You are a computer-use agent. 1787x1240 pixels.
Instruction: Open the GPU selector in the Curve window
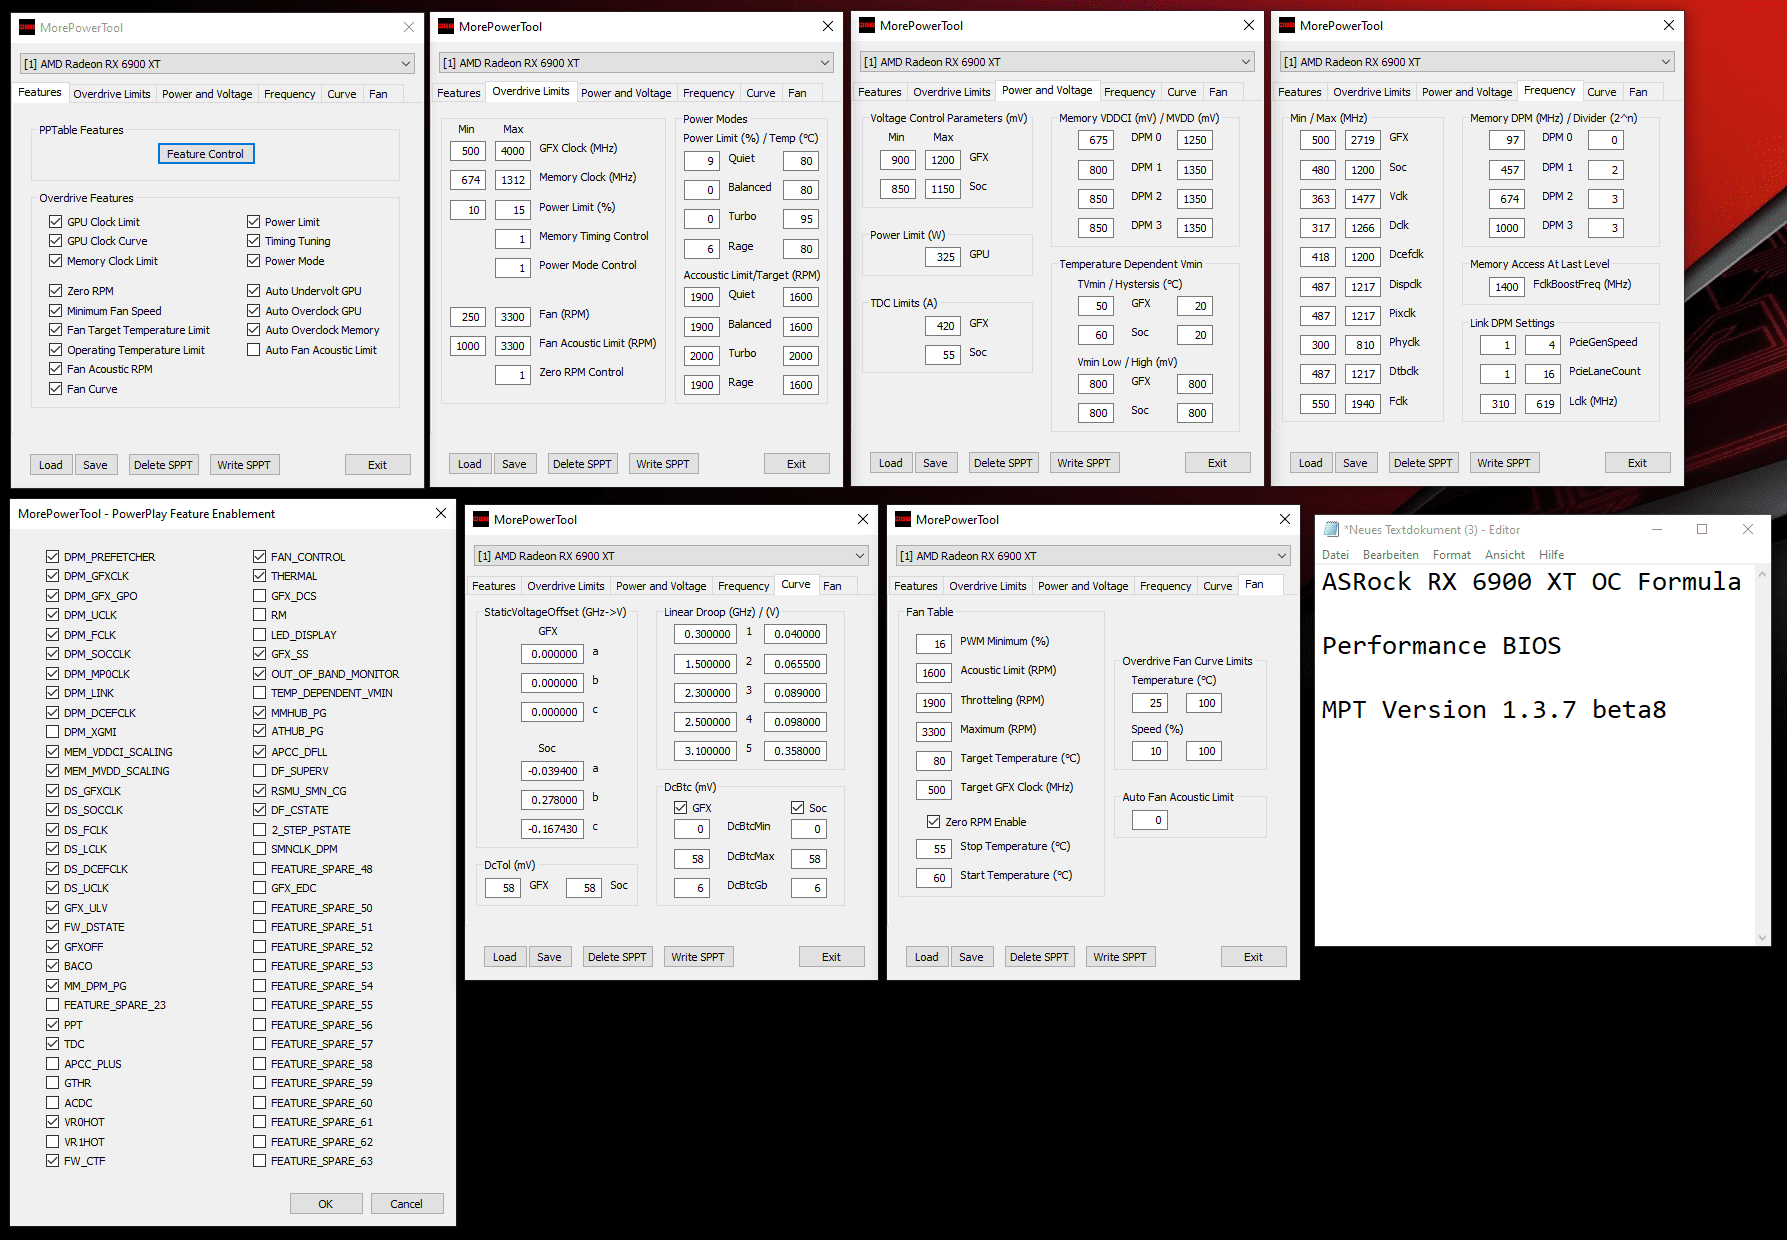[x=671, y=556]
